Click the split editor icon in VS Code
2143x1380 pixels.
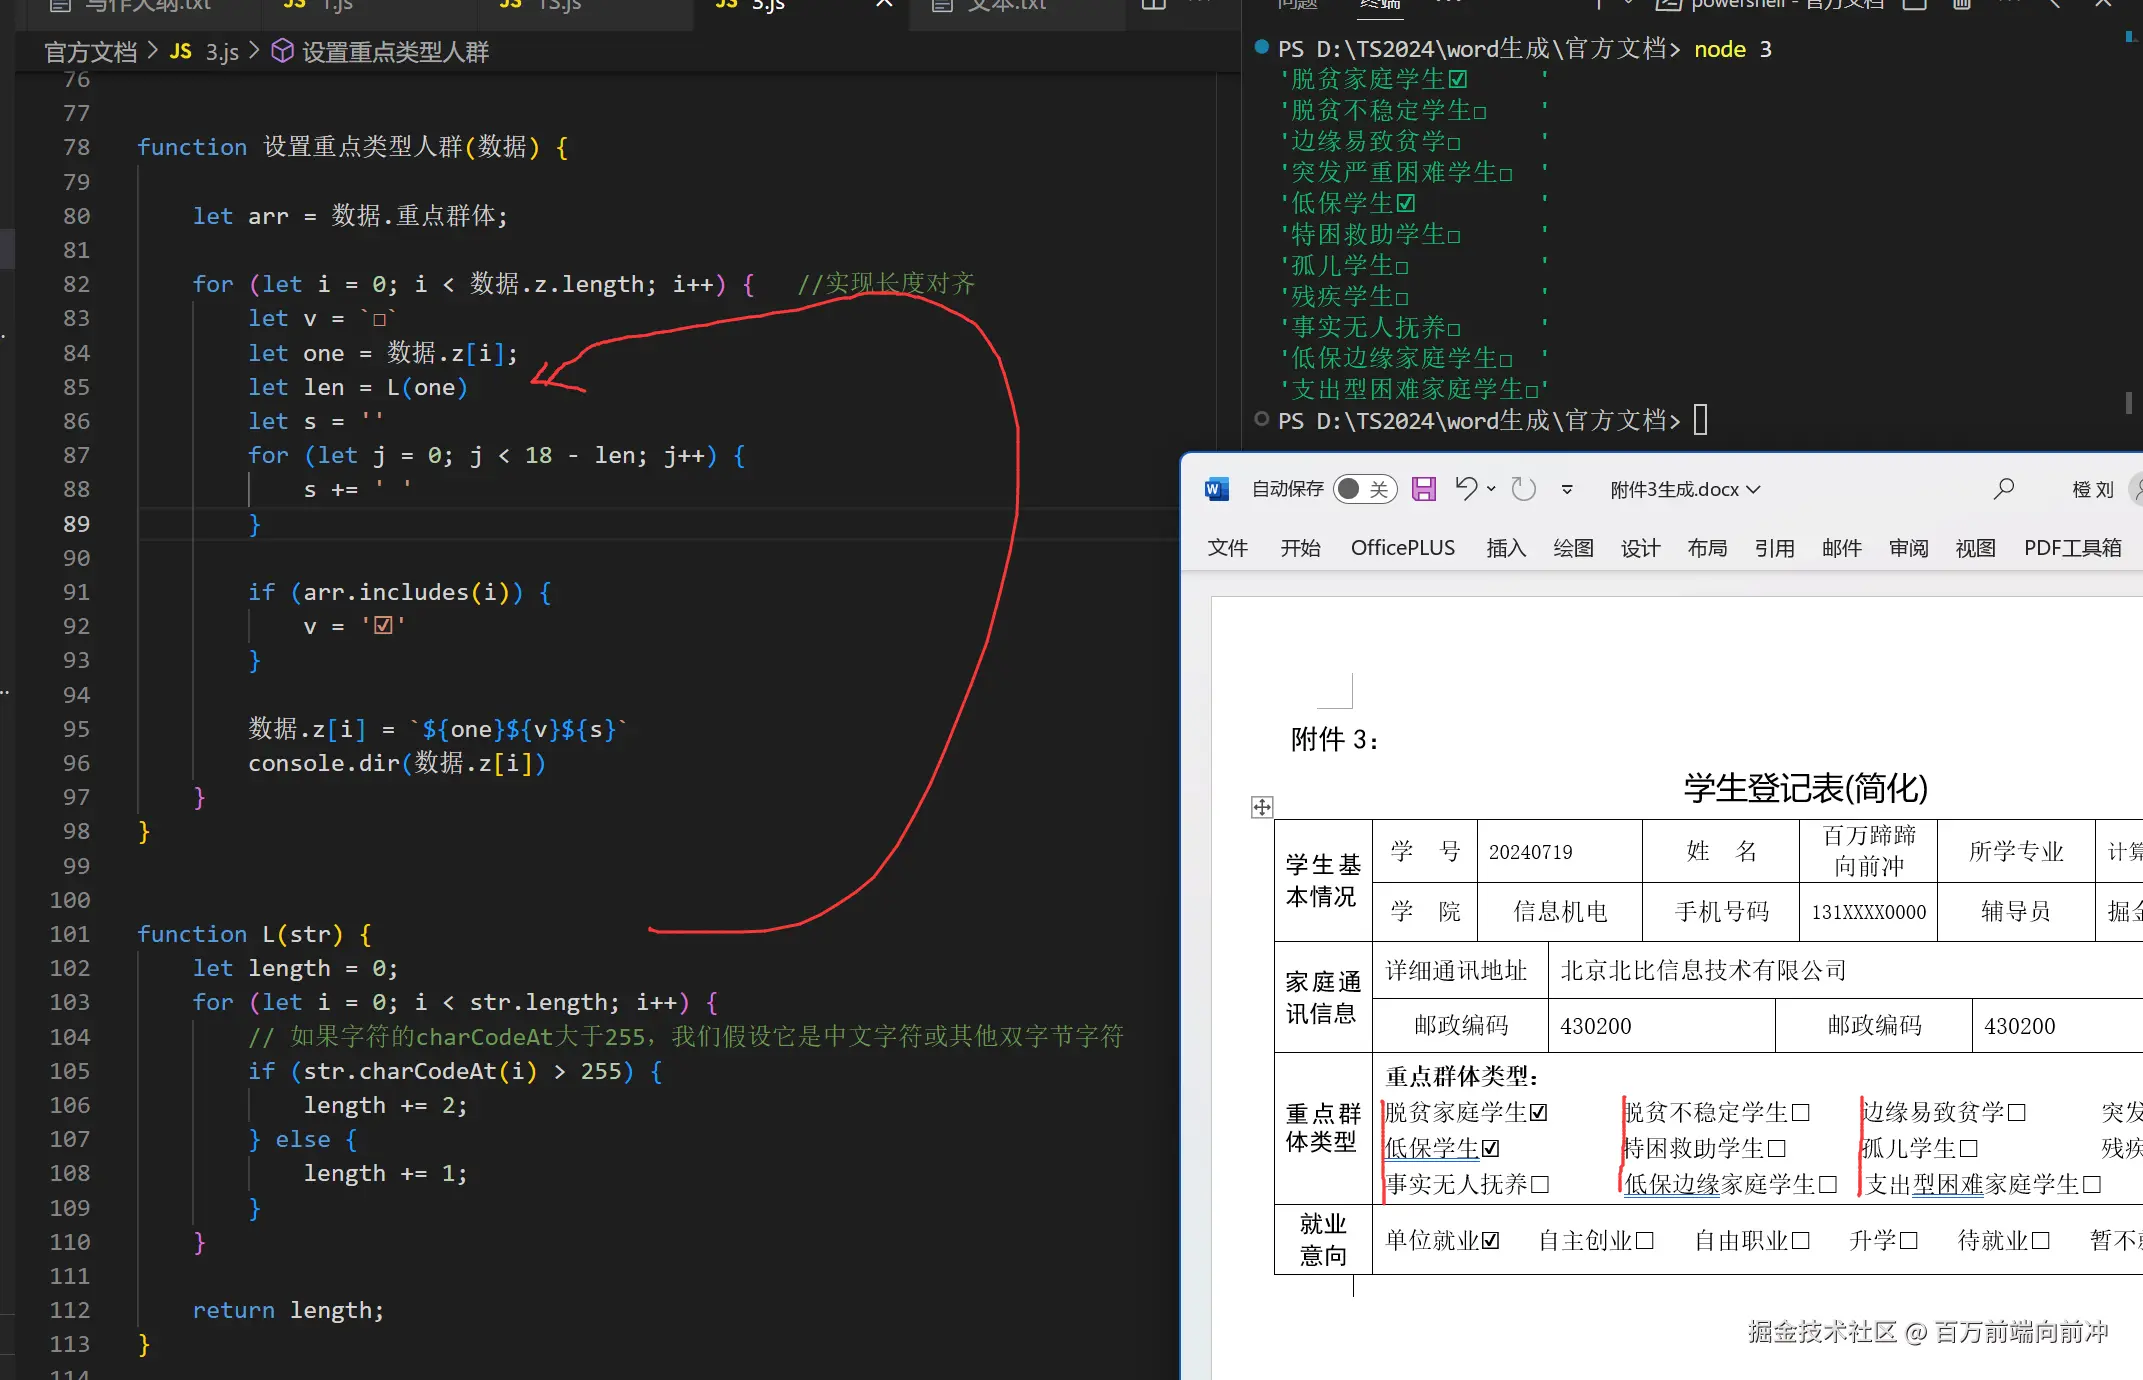pos(1153,5)
